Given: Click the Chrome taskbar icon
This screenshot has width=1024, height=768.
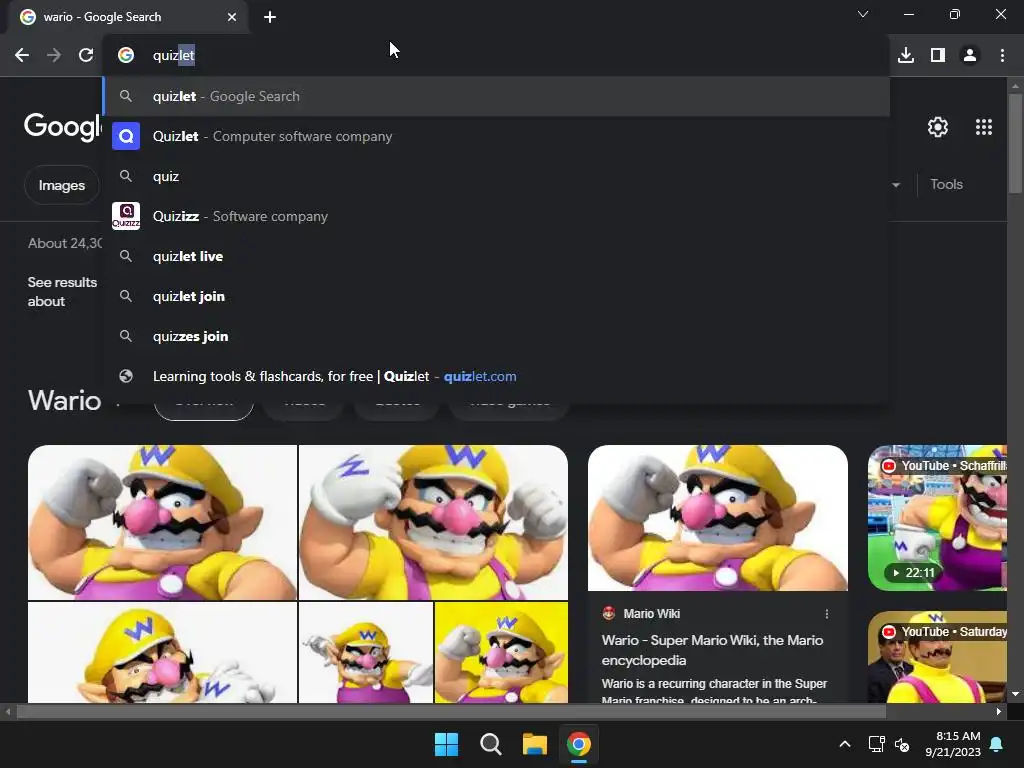Looking at the screenshot, I should pos(579,744).
